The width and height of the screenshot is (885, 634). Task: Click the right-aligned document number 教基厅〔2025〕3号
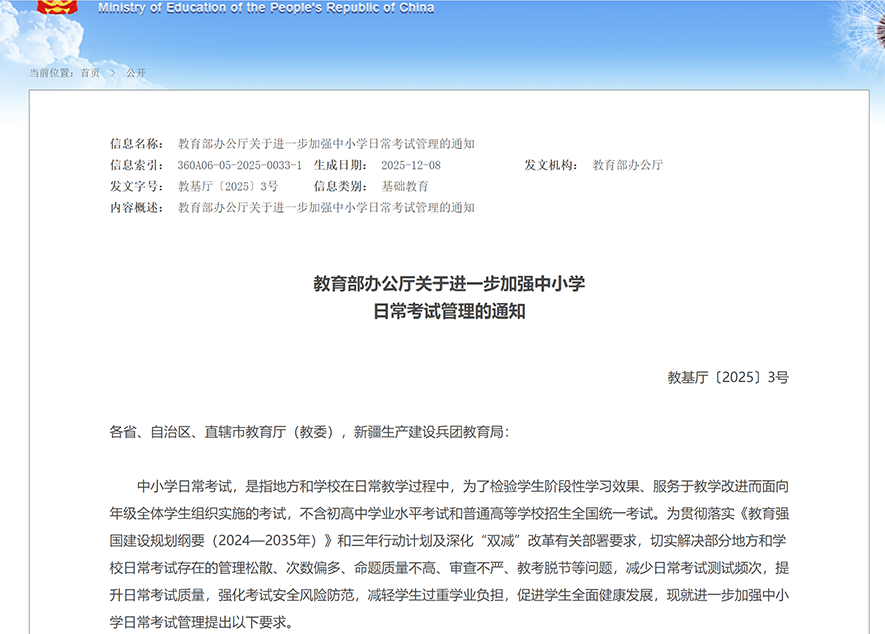[728, 378]
